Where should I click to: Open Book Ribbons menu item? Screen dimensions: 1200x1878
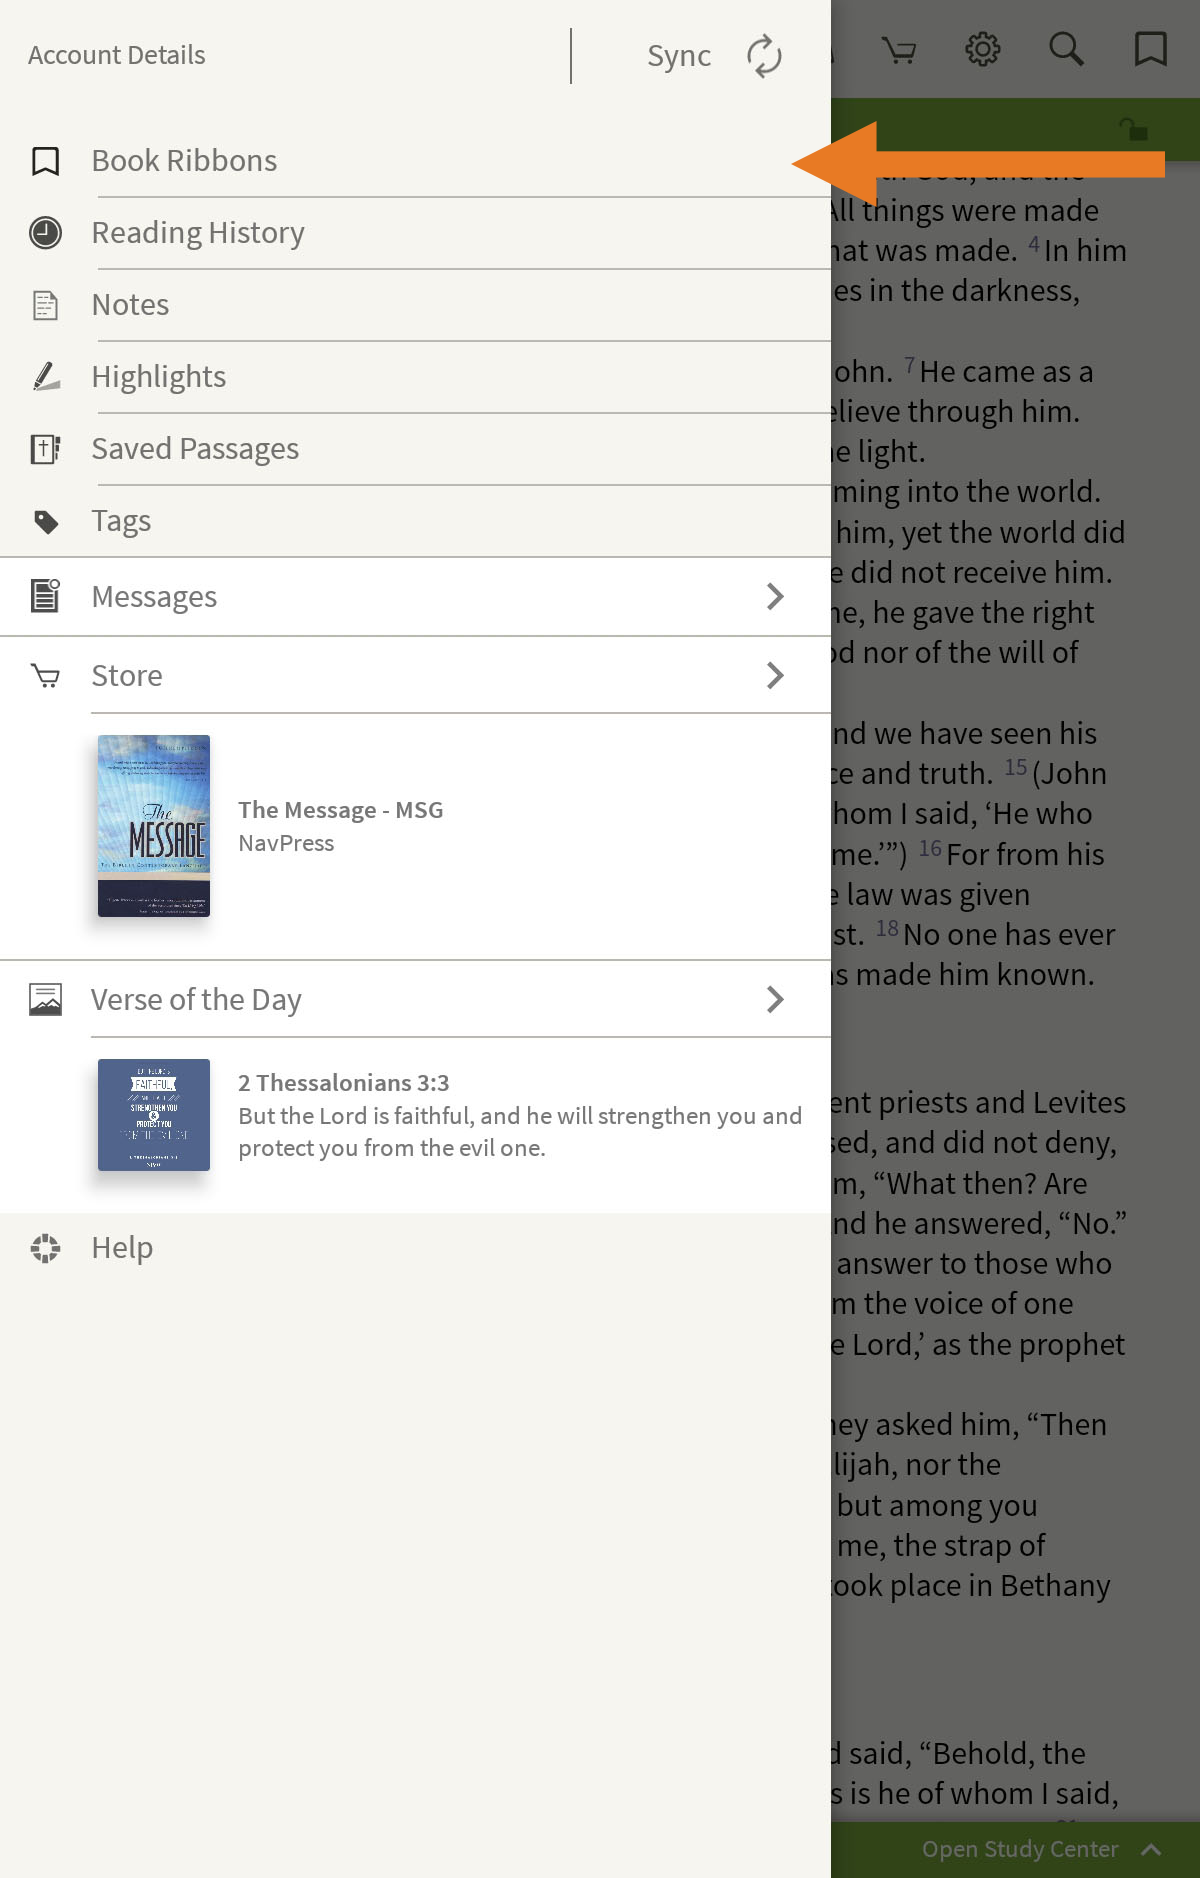coord(185,161)
